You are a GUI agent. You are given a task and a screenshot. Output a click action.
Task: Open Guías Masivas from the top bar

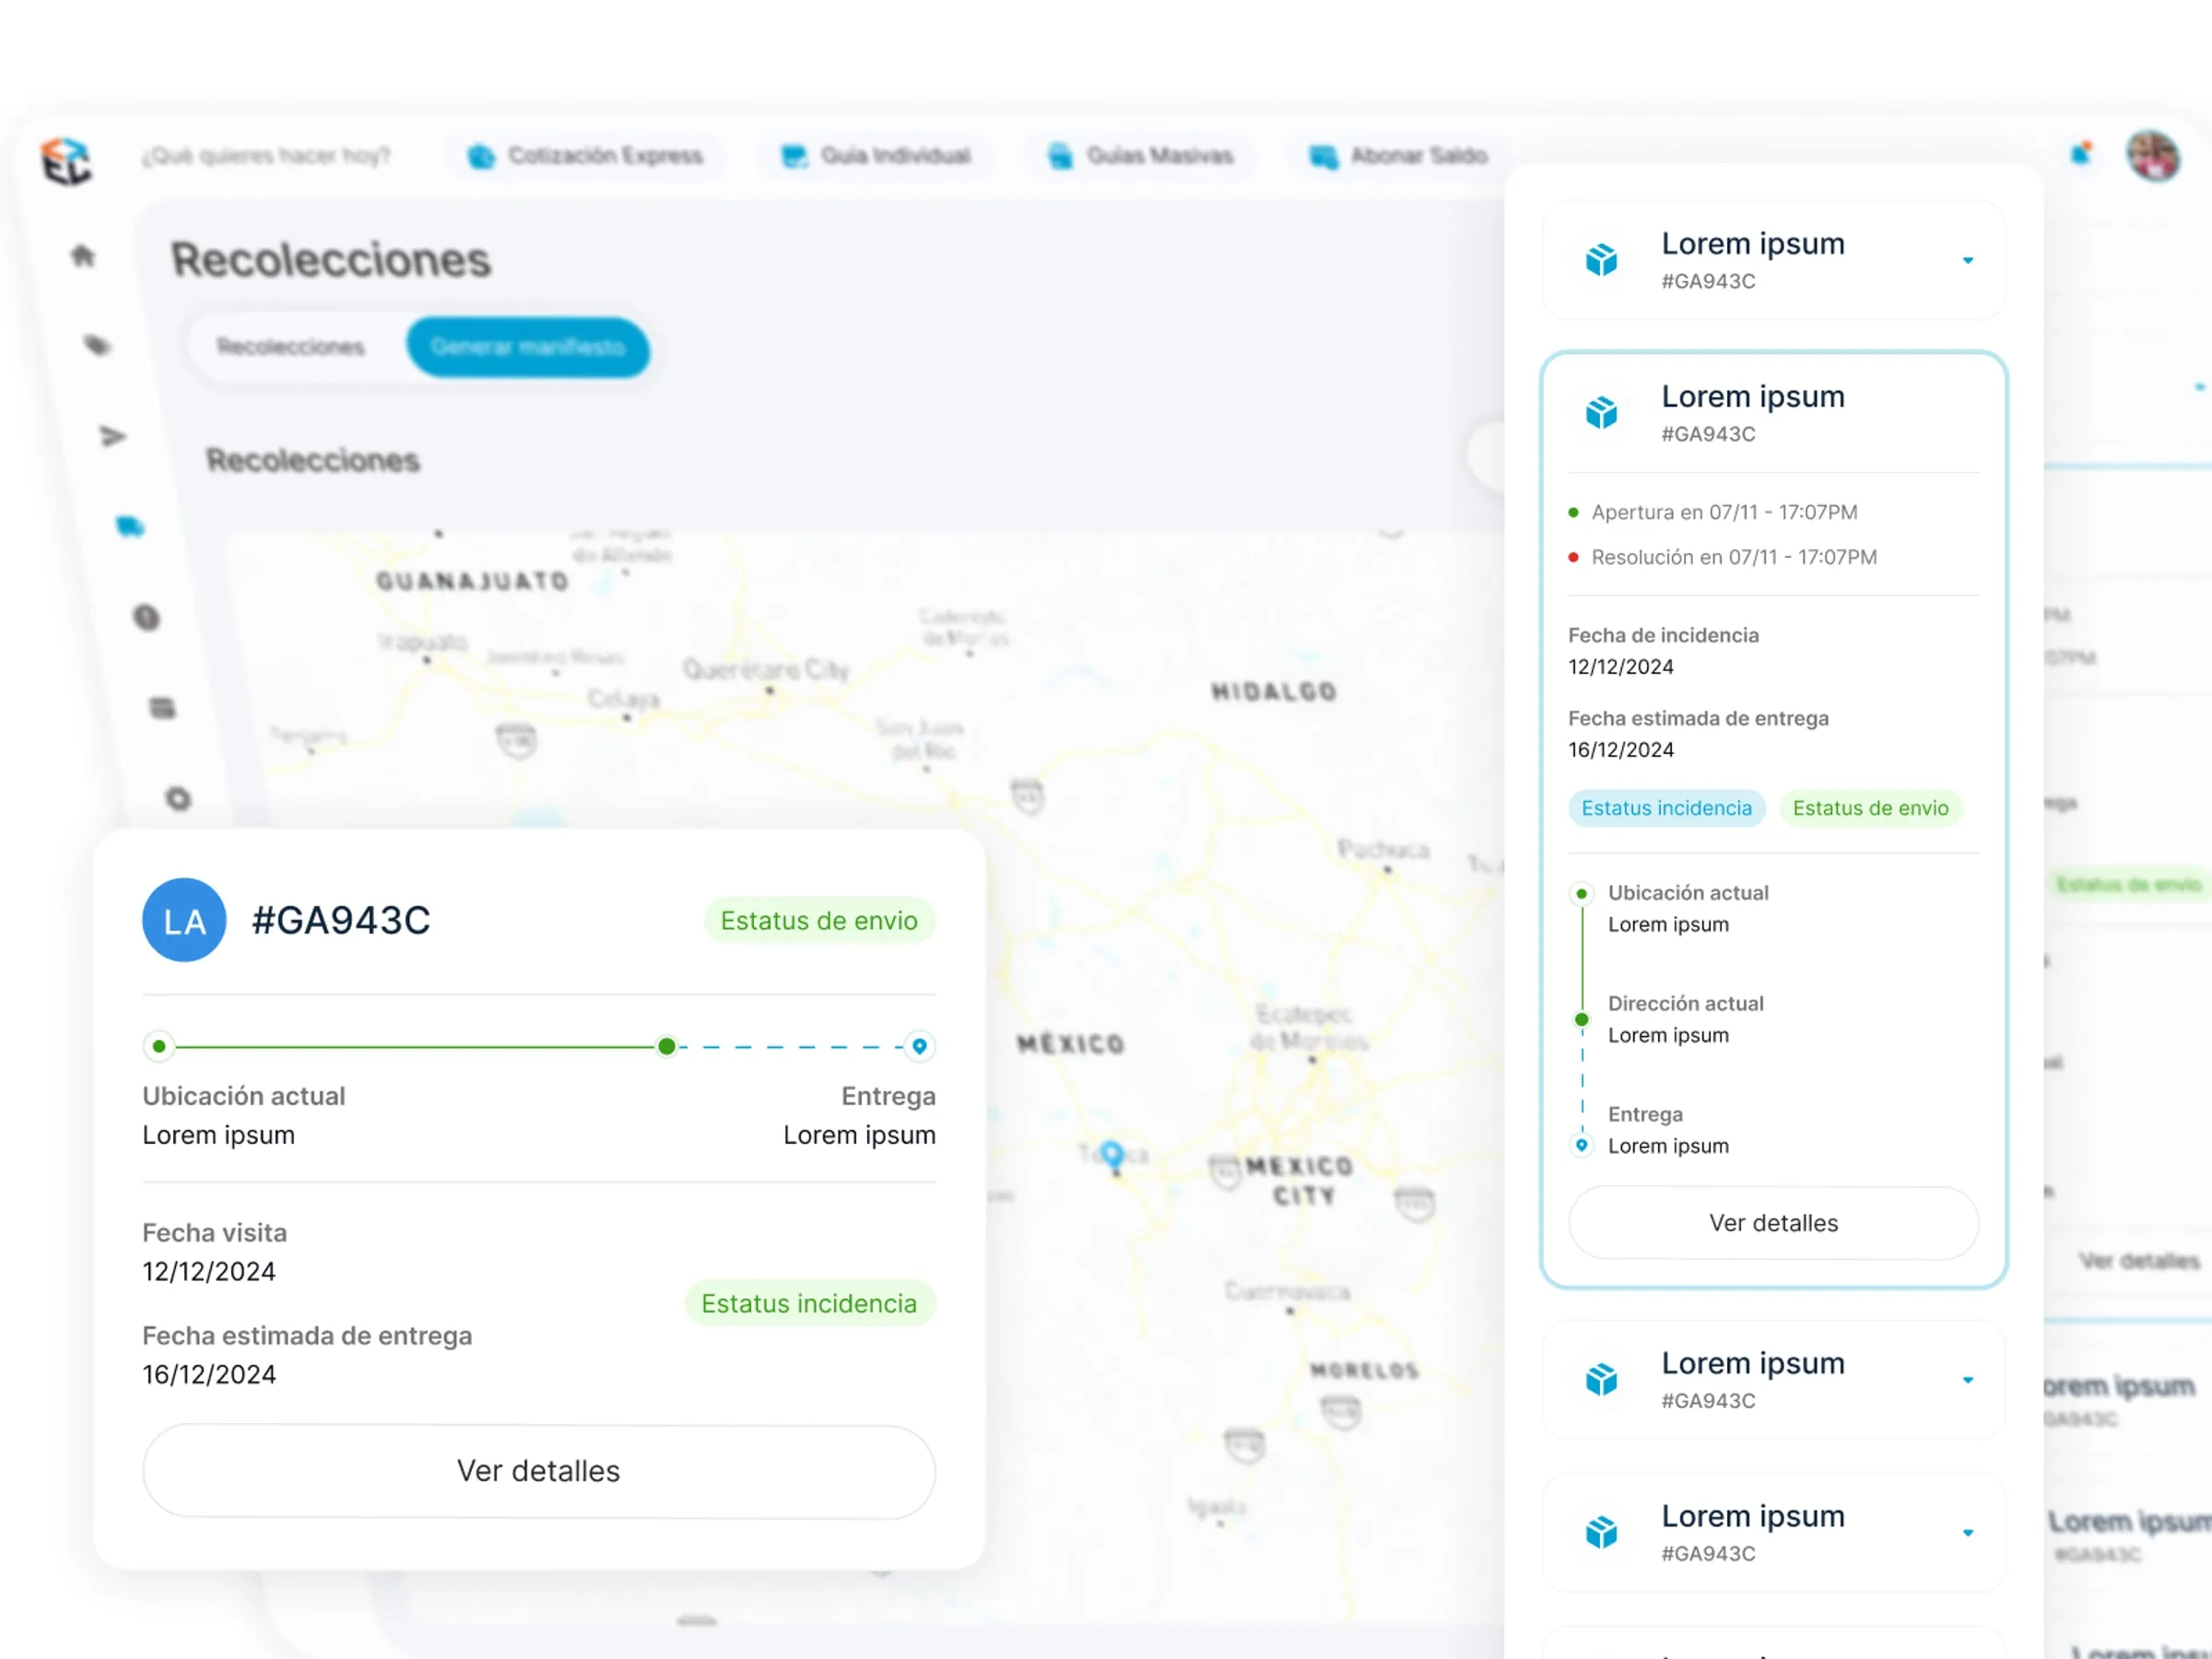1141,156
